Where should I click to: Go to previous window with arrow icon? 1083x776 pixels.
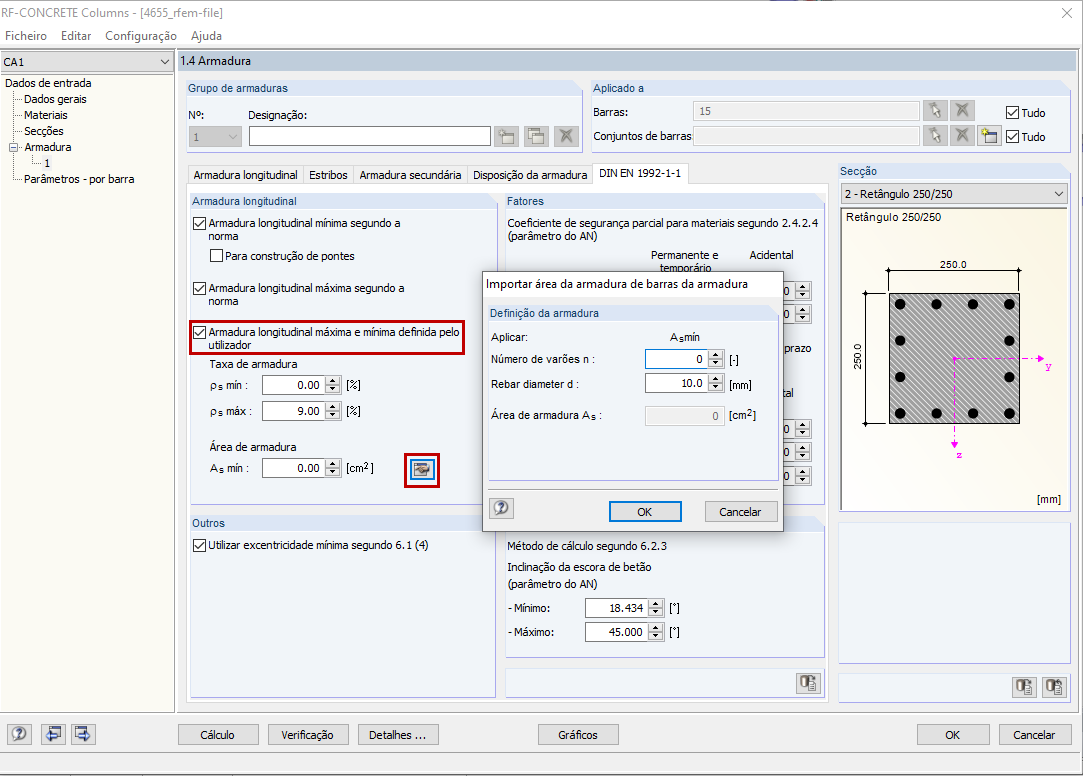coord(52,734)
